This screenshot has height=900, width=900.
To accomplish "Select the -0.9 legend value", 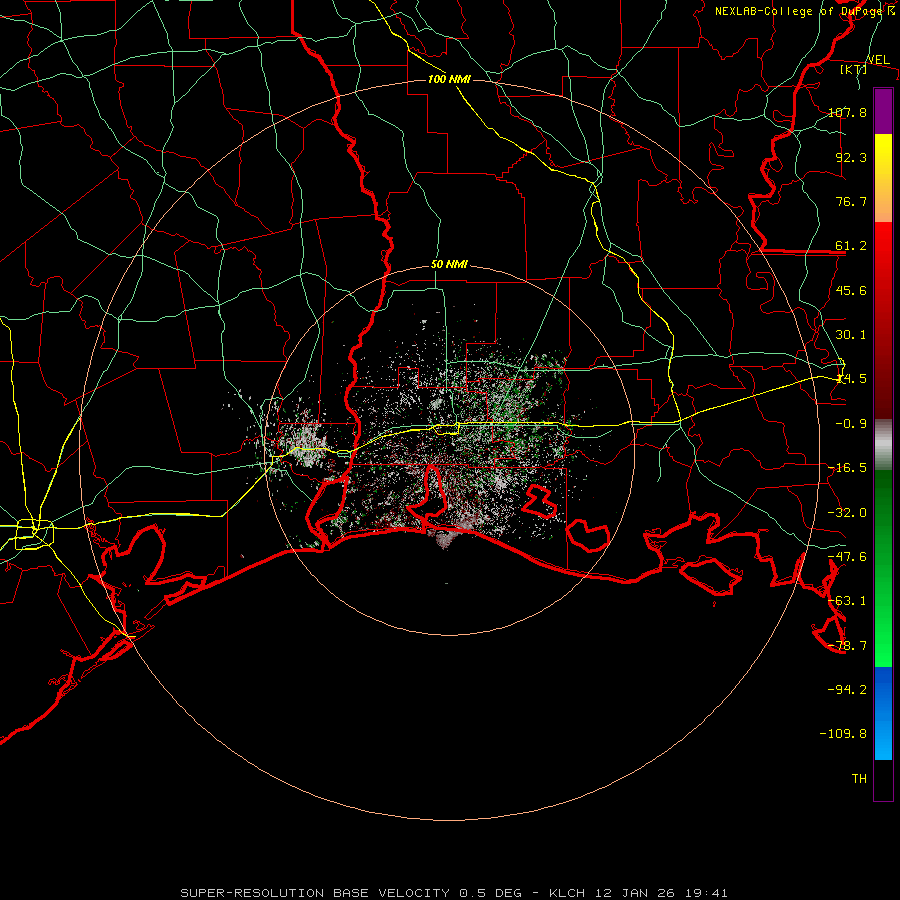I will (x=851, y=424).
